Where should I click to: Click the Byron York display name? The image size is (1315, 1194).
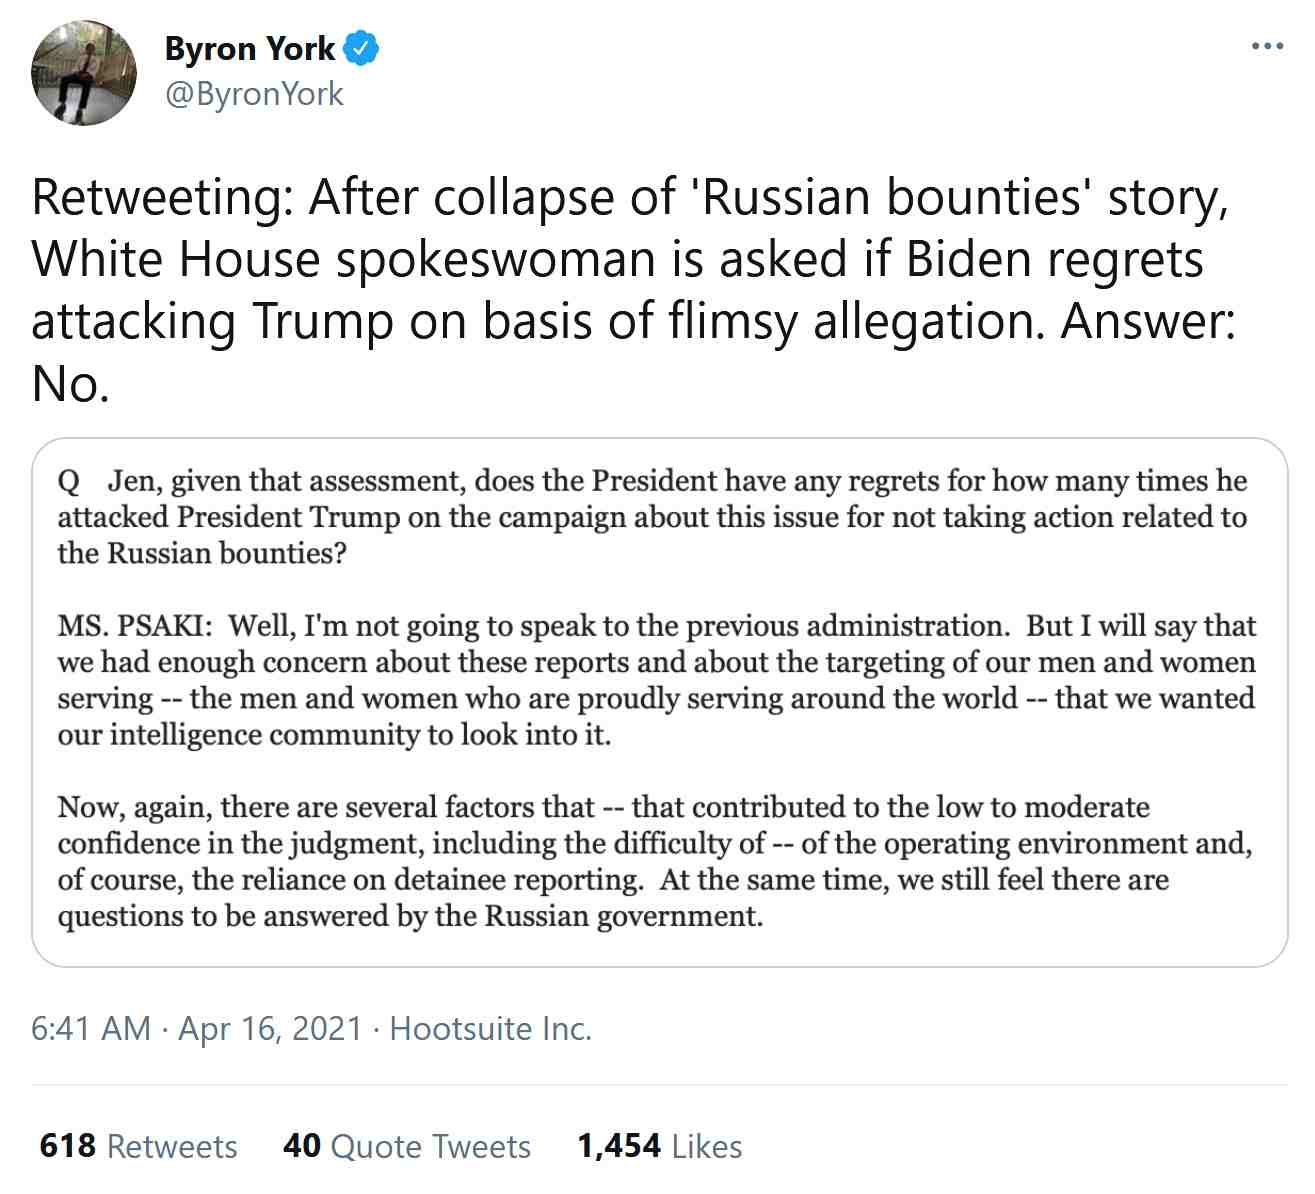[249, 48]
